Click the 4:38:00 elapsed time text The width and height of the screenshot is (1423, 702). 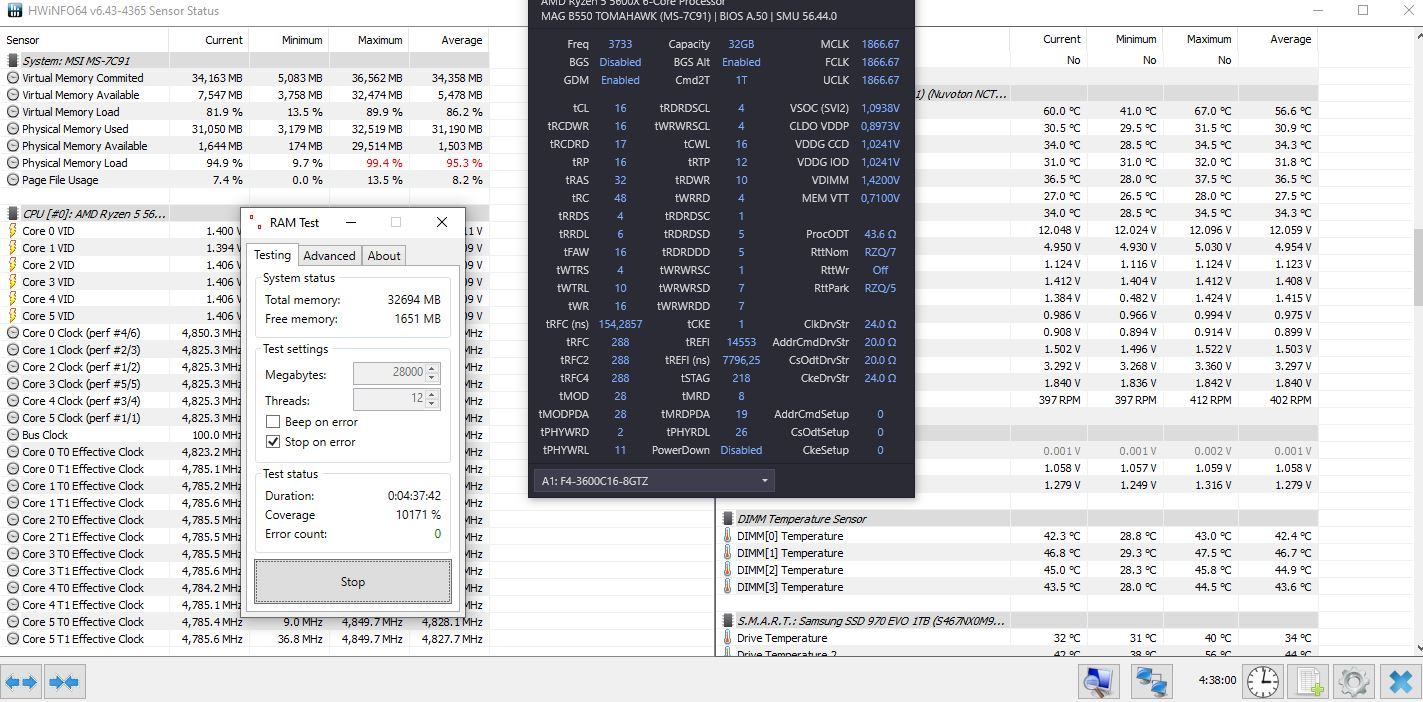point(1217,680)
